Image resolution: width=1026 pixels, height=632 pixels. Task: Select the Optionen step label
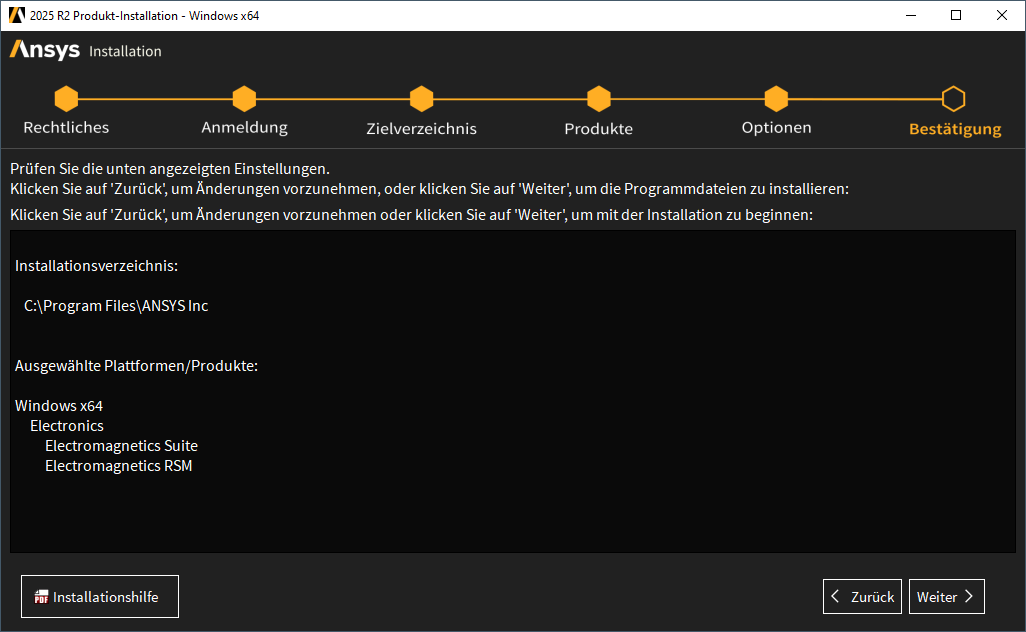[x=776, y=128]
